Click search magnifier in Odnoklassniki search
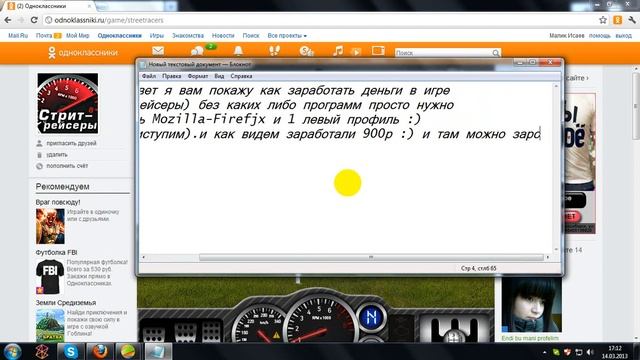This screenshot has height=360, width=640. click(x=496, y=53)
